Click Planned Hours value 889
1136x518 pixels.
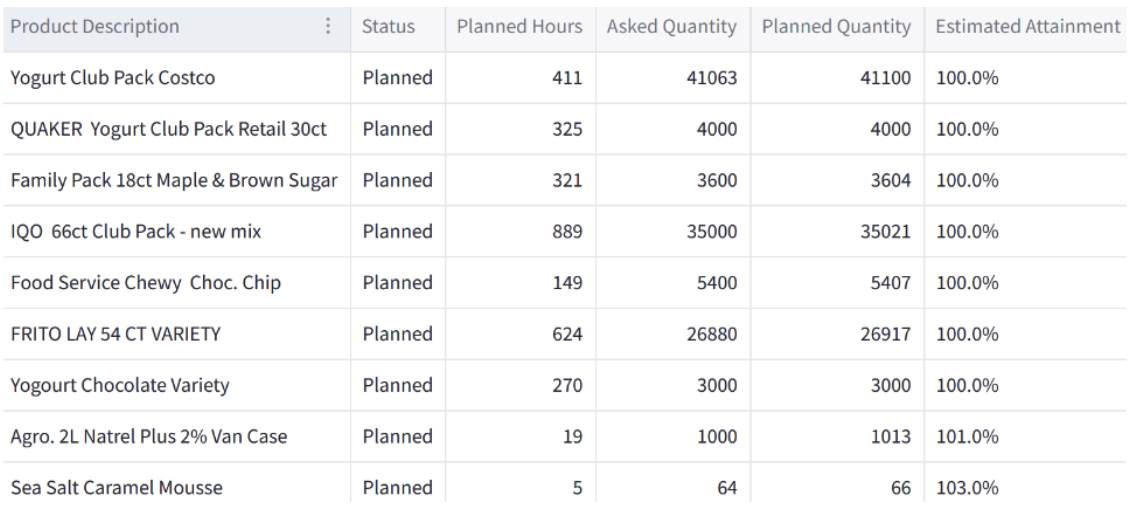tap(567, 232)
